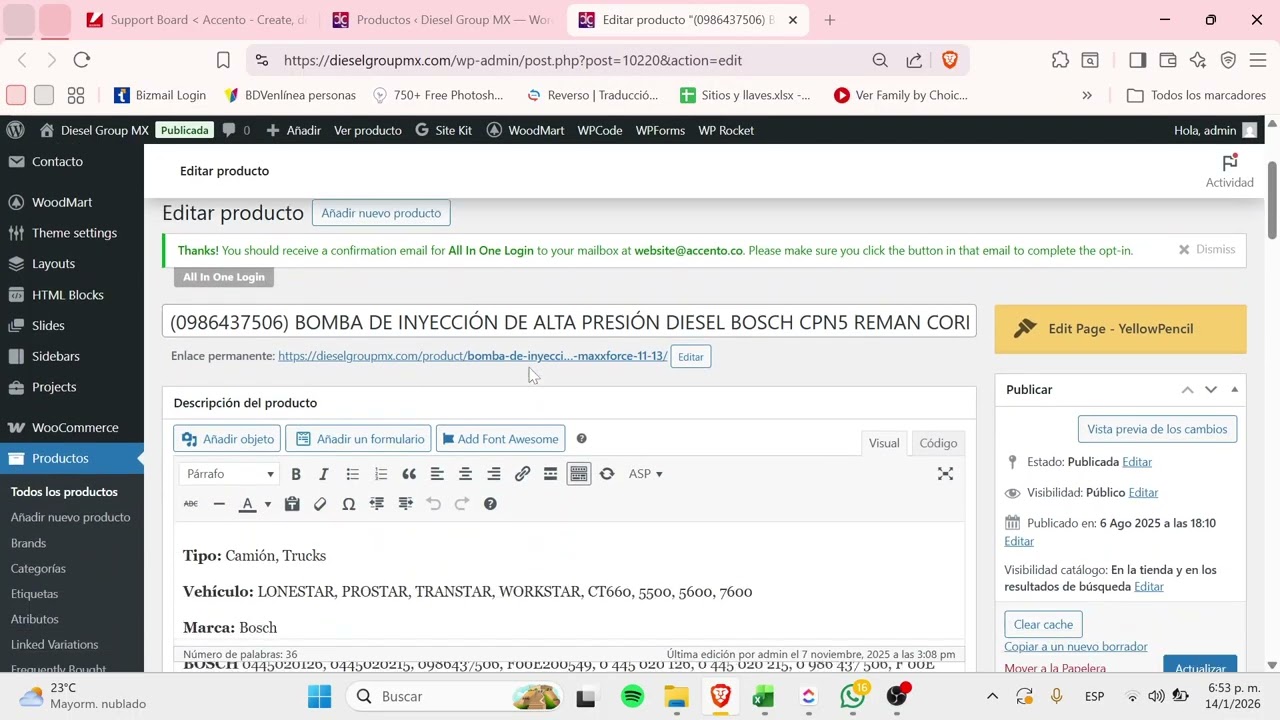Collapse the Publicar panel toggle arrow
The width and height of the screenshot is (1280, 720).
point(1235,389)
